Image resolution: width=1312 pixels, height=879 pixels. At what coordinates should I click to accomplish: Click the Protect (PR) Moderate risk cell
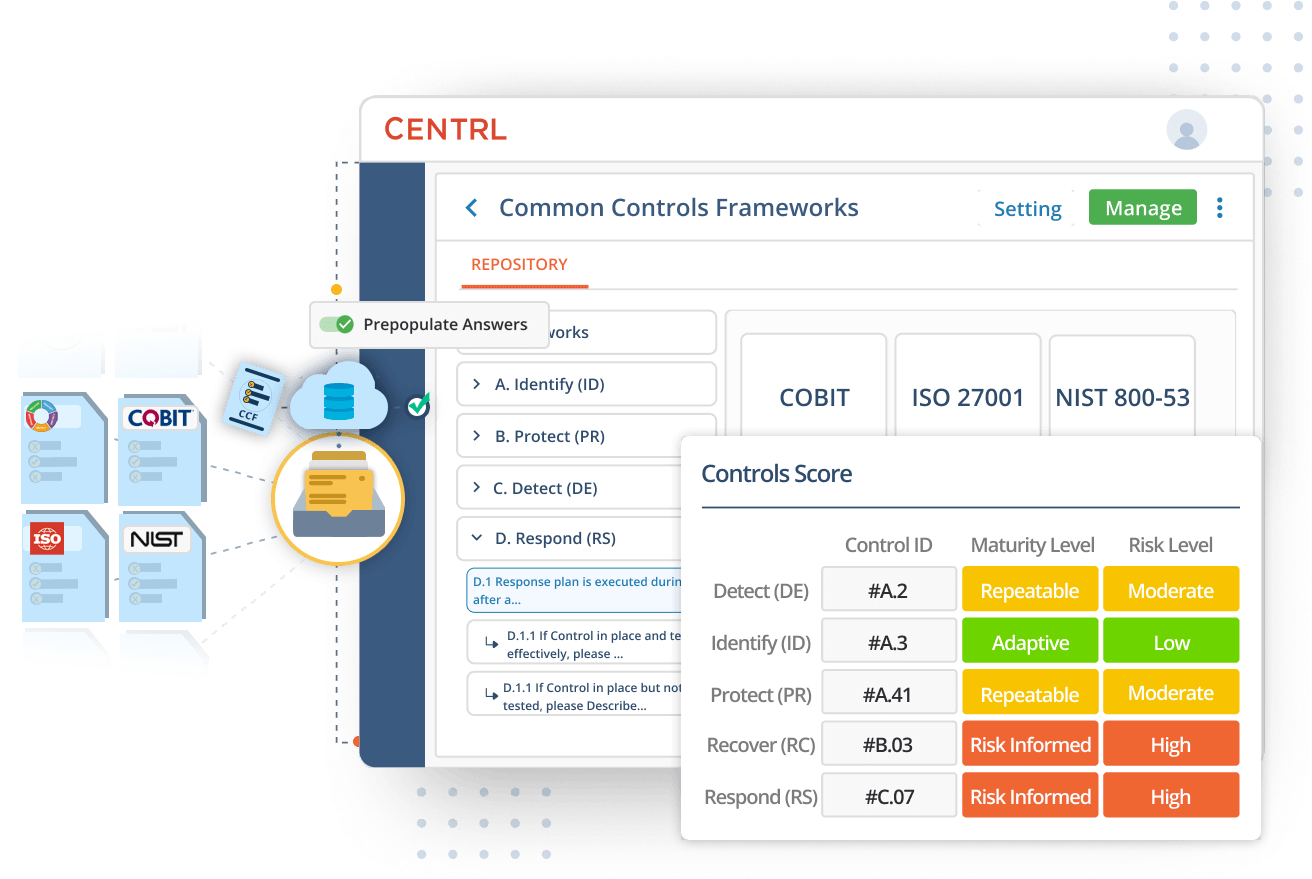pyautogui.click(x=1170, y=694)
